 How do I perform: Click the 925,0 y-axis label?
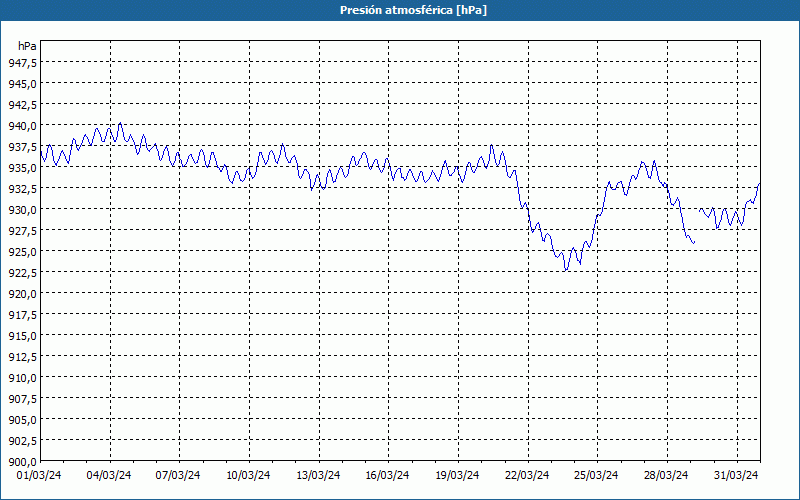coord(22,252)
